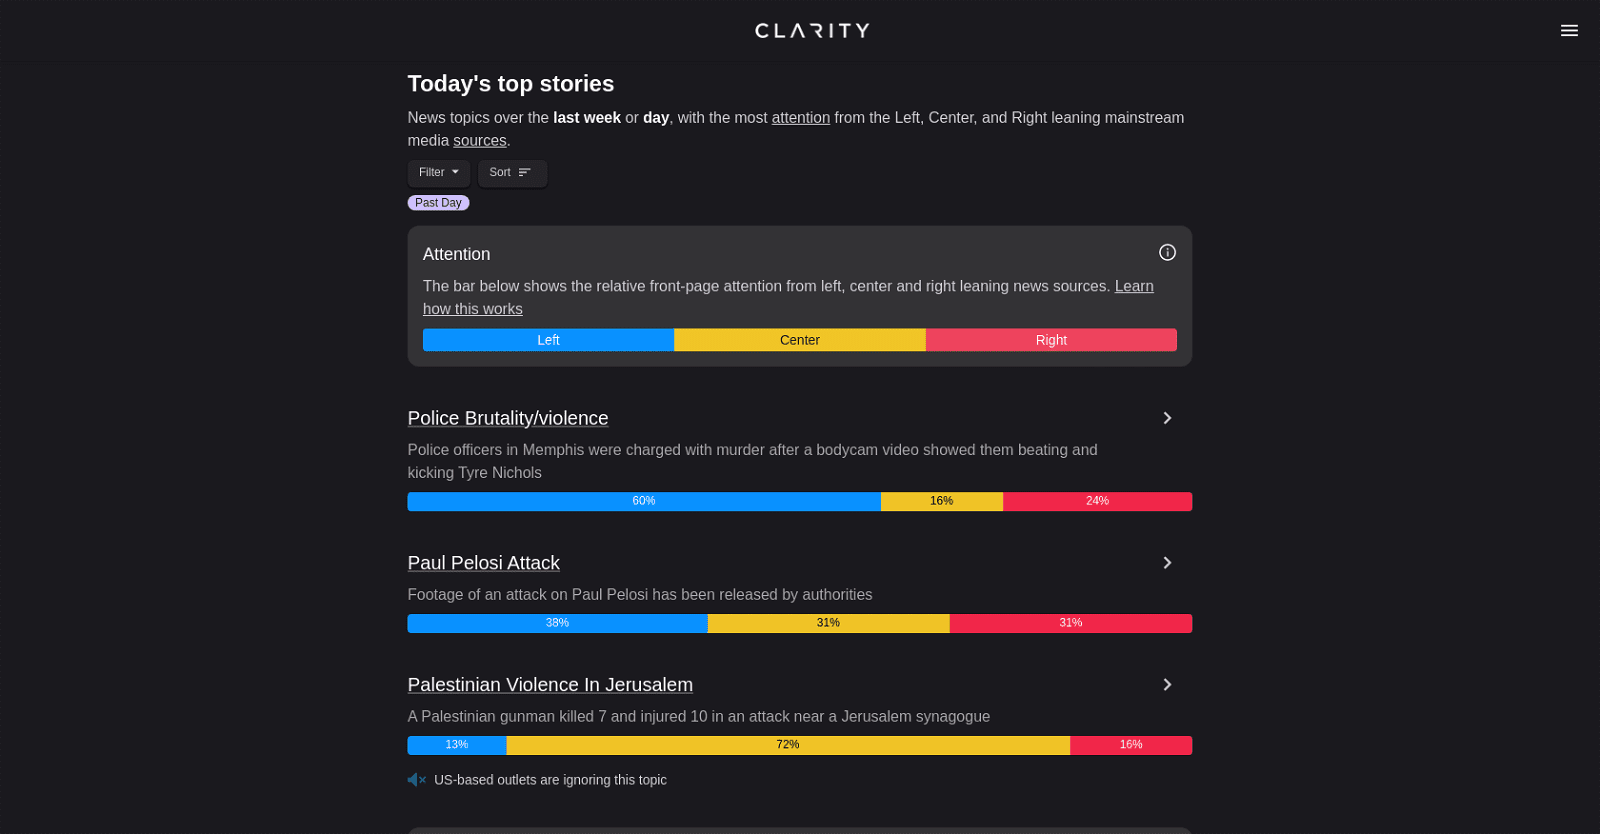The image size is (1600, 834).
Task: Click the blue Left legend segment
Action: 548,340
